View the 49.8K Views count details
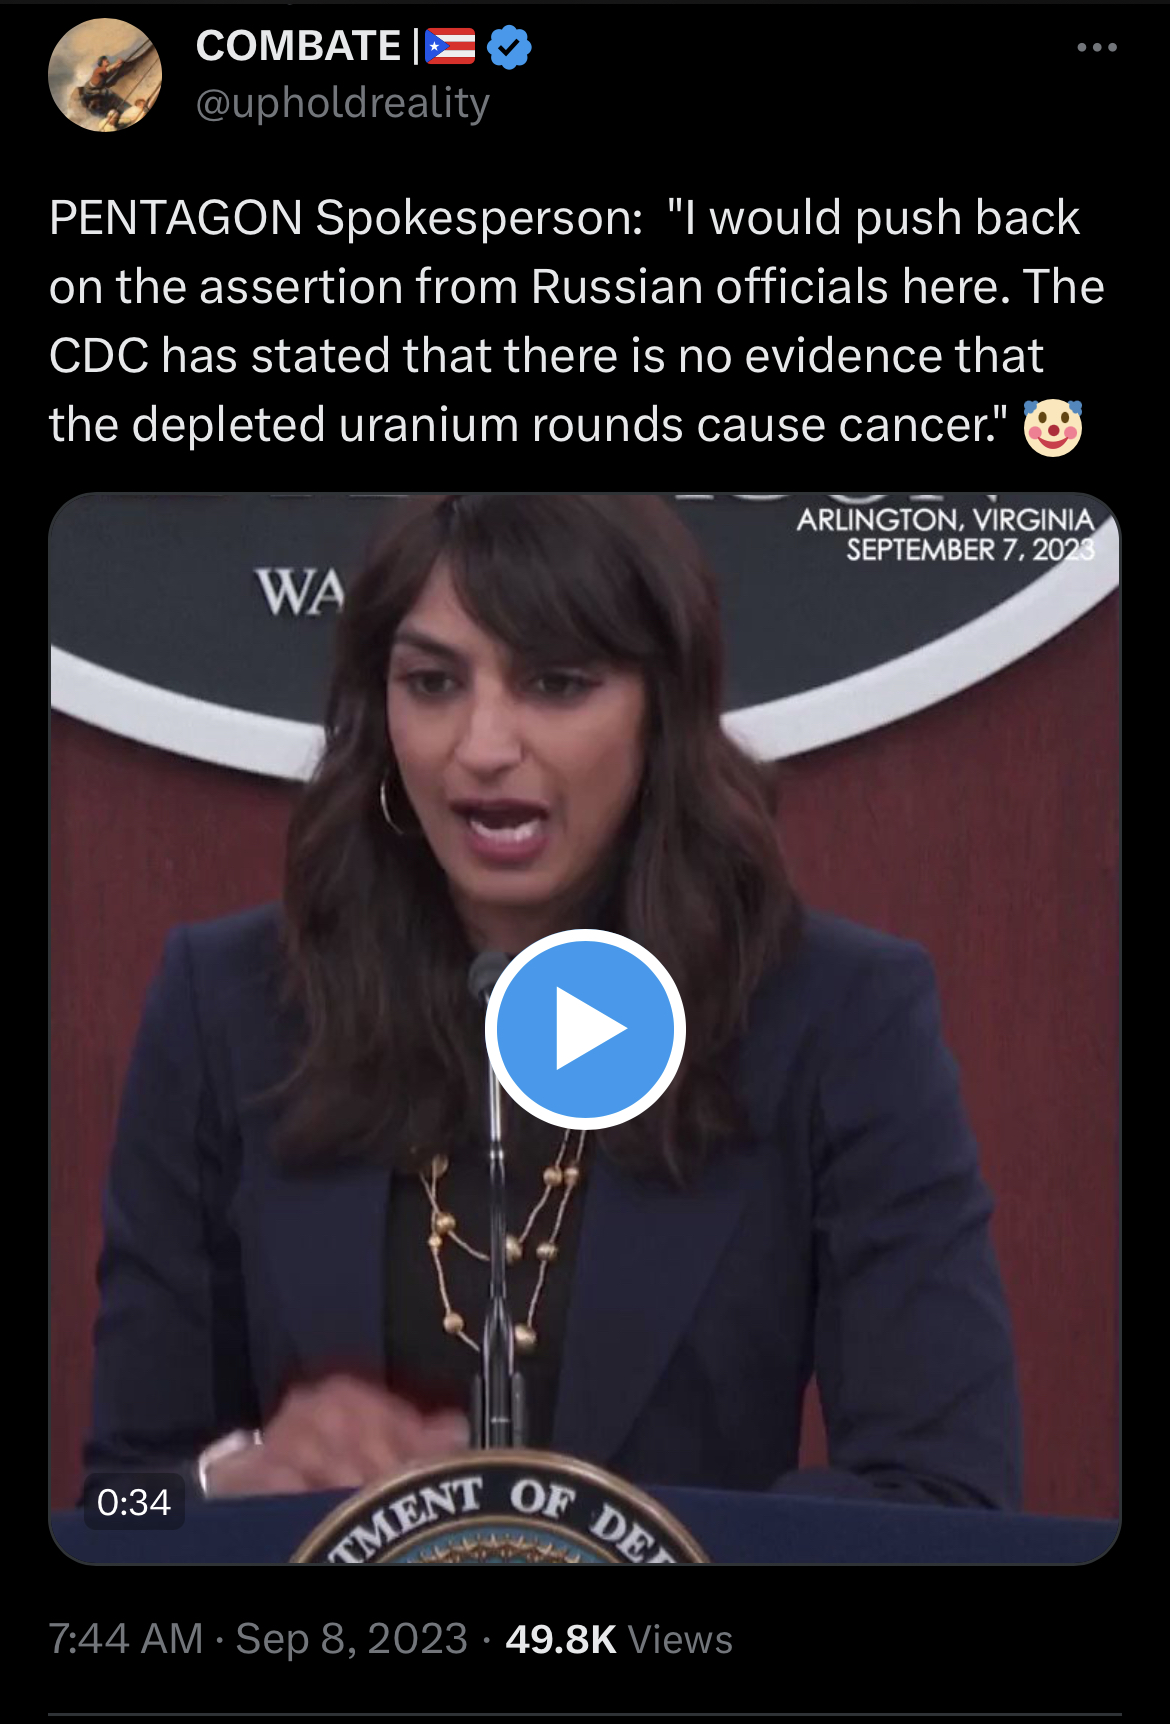Screen dimensions: 1170x1724 click(619, 1639)
